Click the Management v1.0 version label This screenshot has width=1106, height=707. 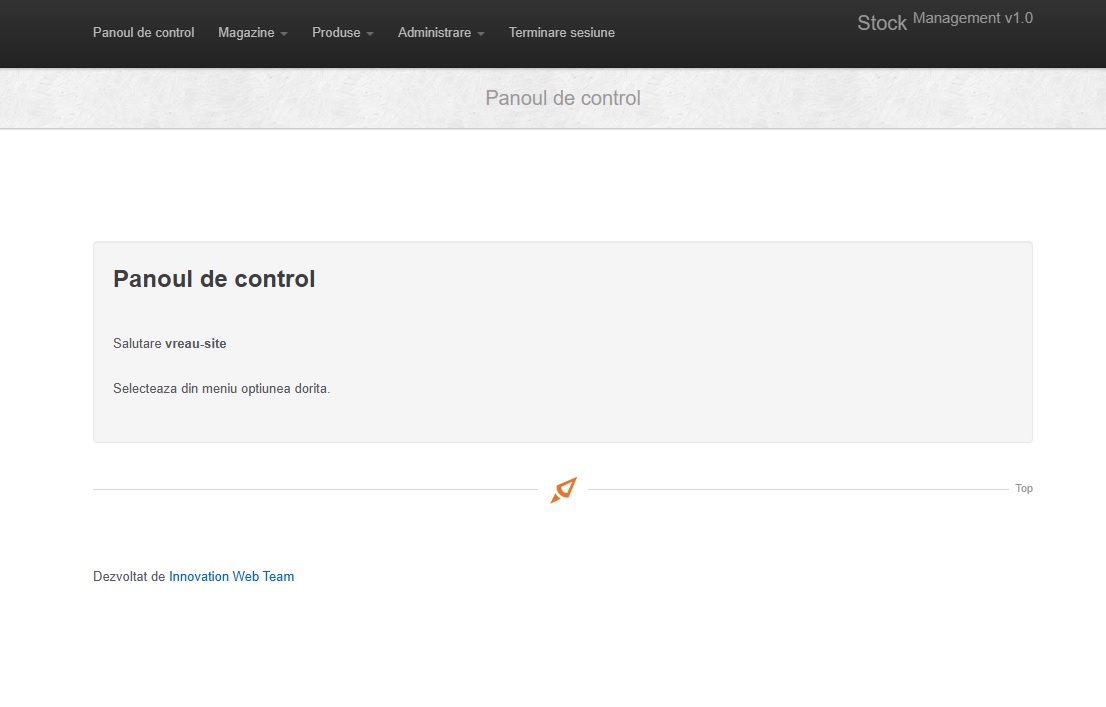click(973, 18)
